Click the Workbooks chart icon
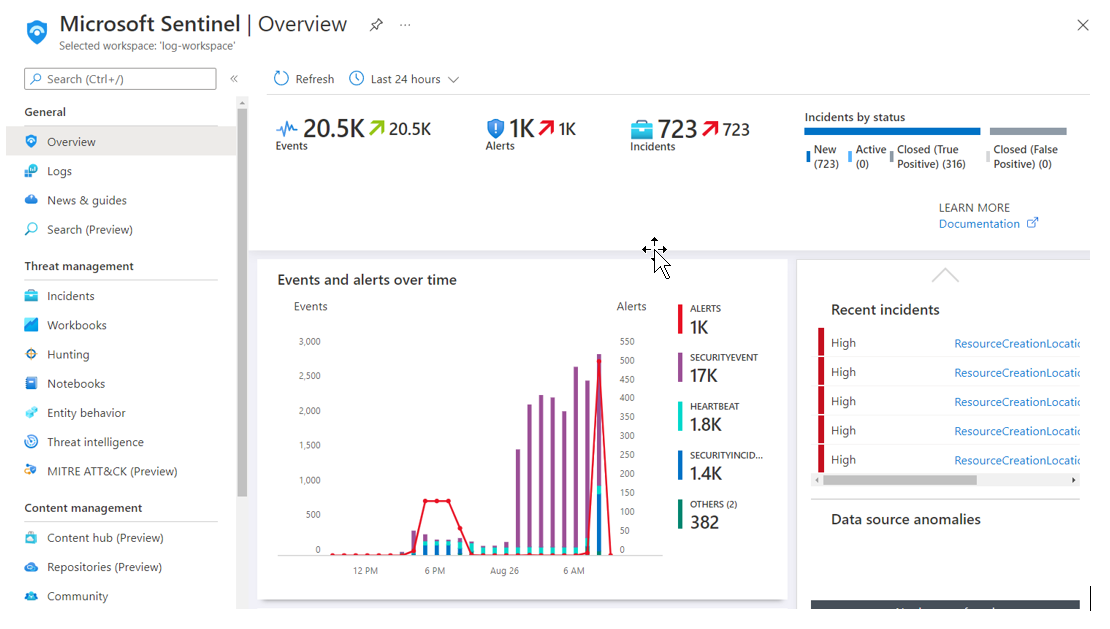 tap(32, 325)
